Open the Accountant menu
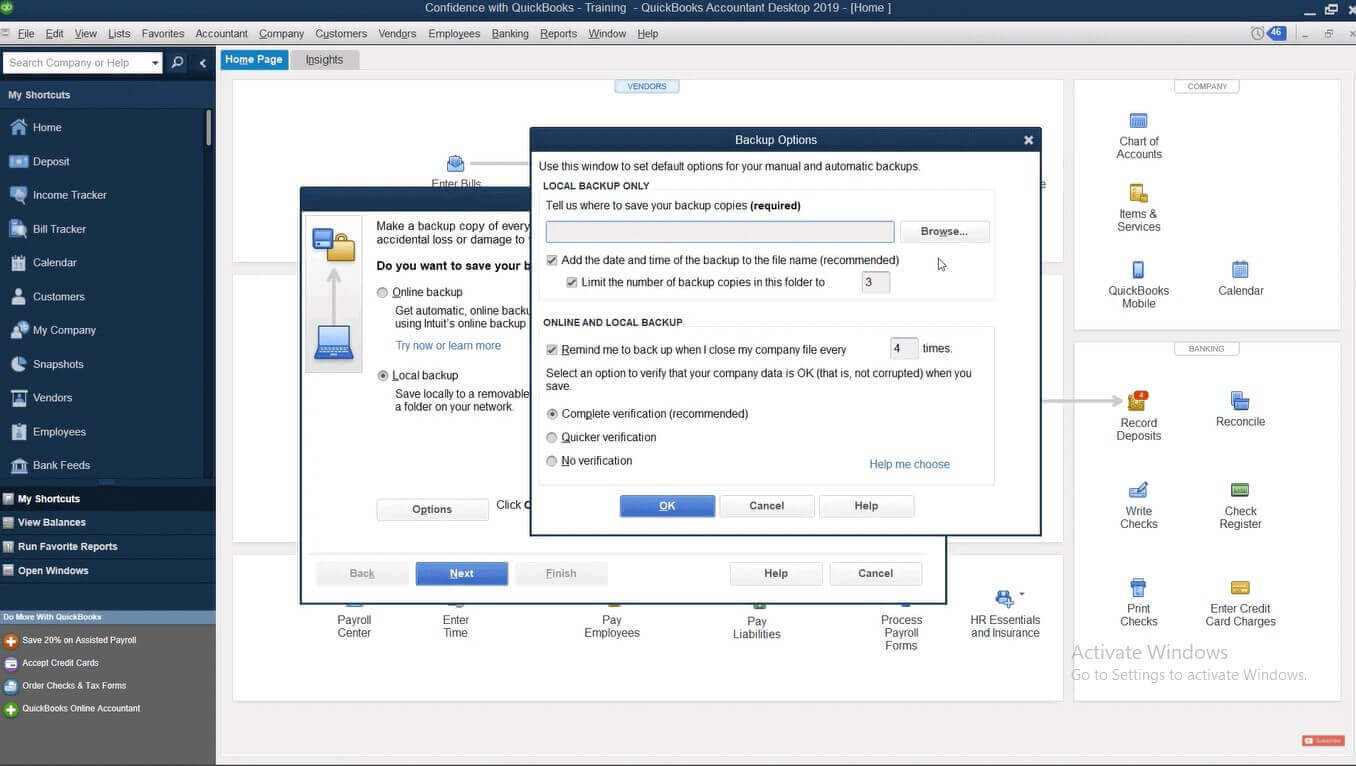1356x766 pixels. (221, 34)
